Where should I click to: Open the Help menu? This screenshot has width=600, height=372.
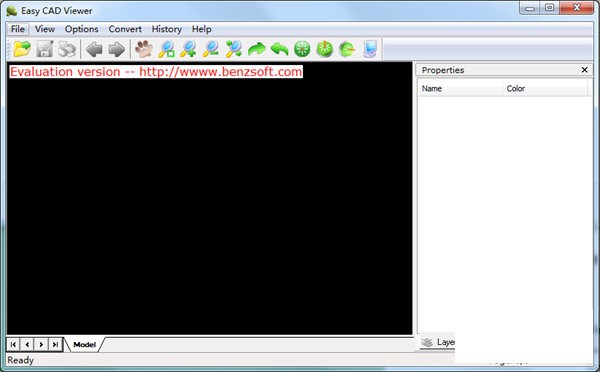[202, 29]
